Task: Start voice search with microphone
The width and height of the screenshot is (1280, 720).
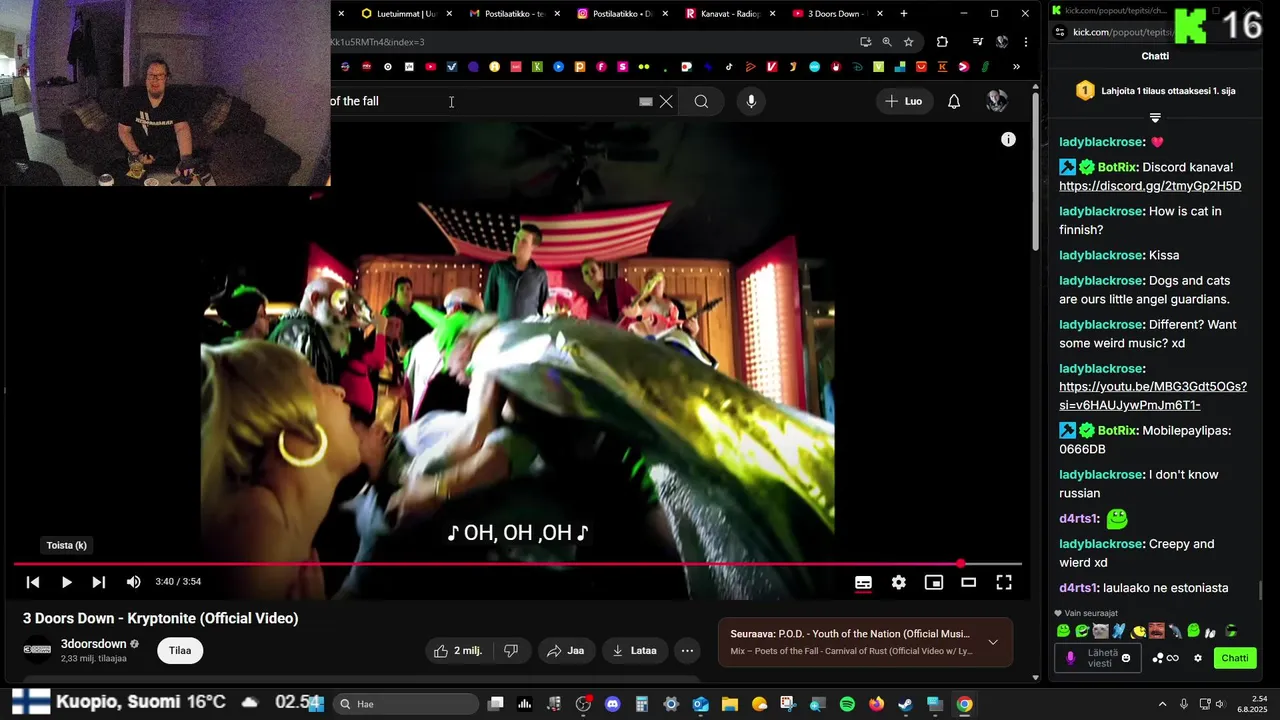Action: 751,101
